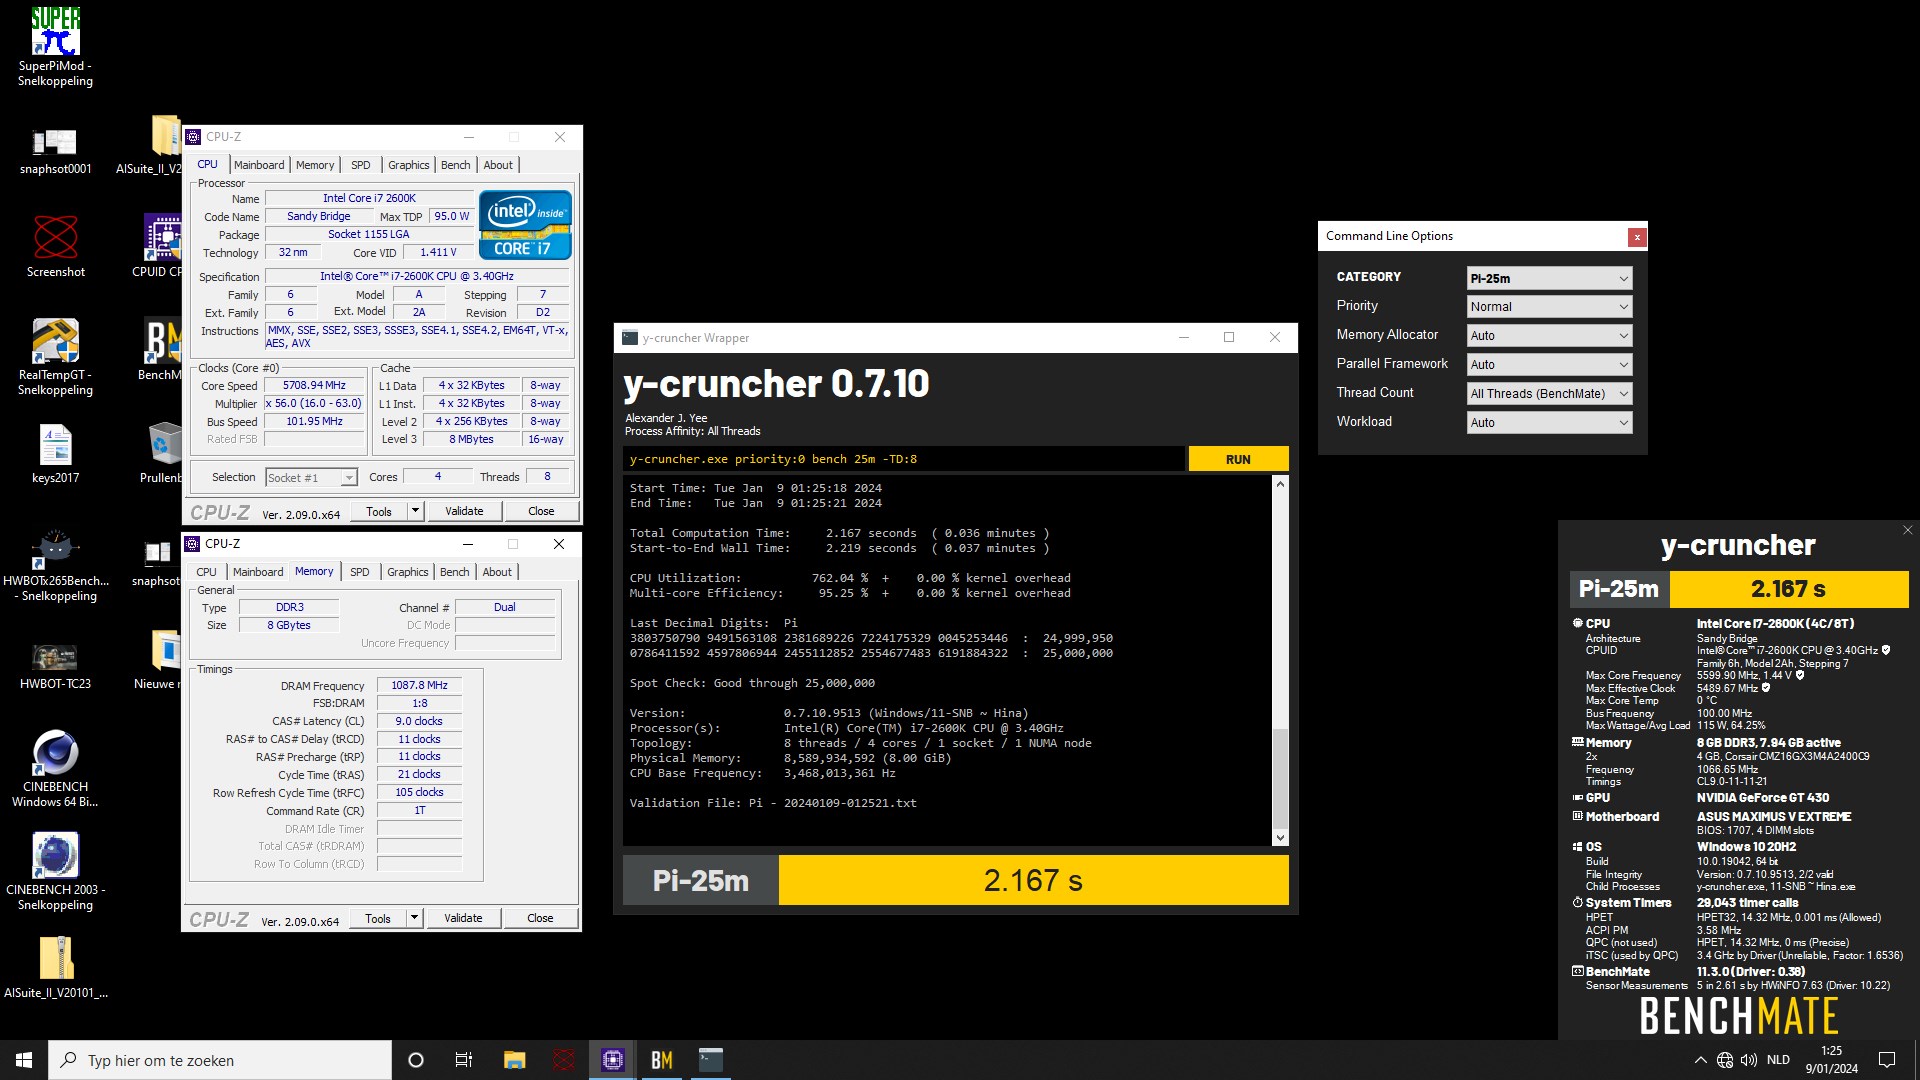
Task: Click NLD language indicator in taskbar
Action: 1778,1060
